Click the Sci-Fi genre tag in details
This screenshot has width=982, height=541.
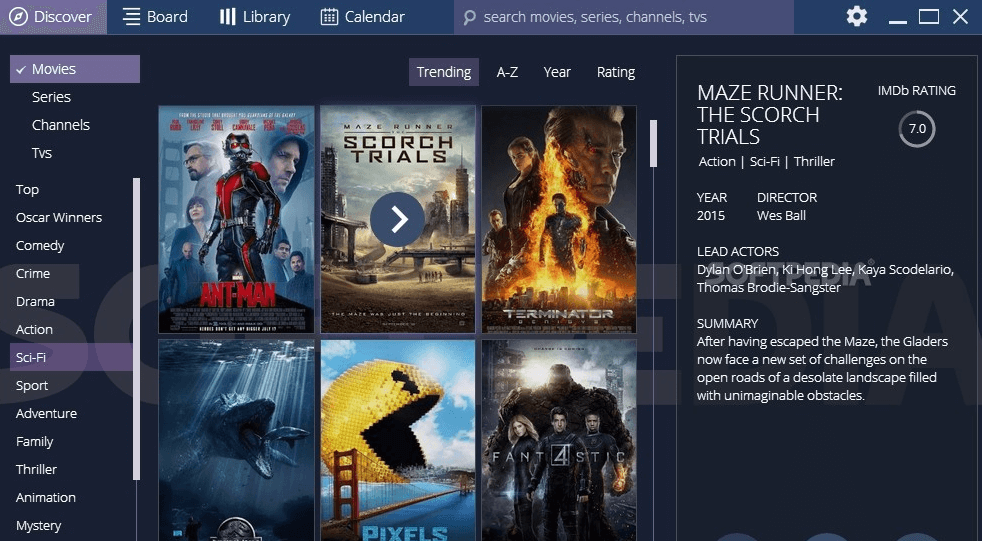tap(765, 162)
